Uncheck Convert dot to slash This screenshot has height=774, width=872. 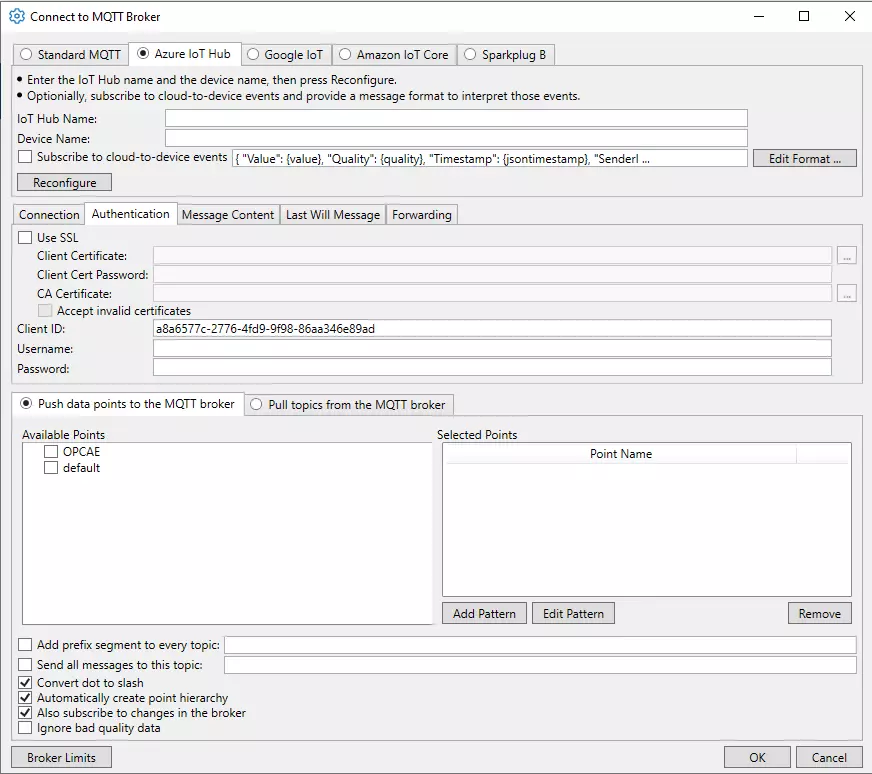click(25, 682)
